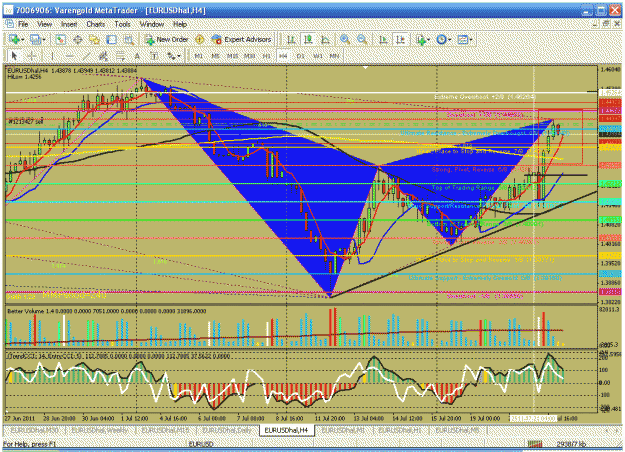Select the Text 'A' tool
The height and width of the screenshot is (452, 625).
137,56
